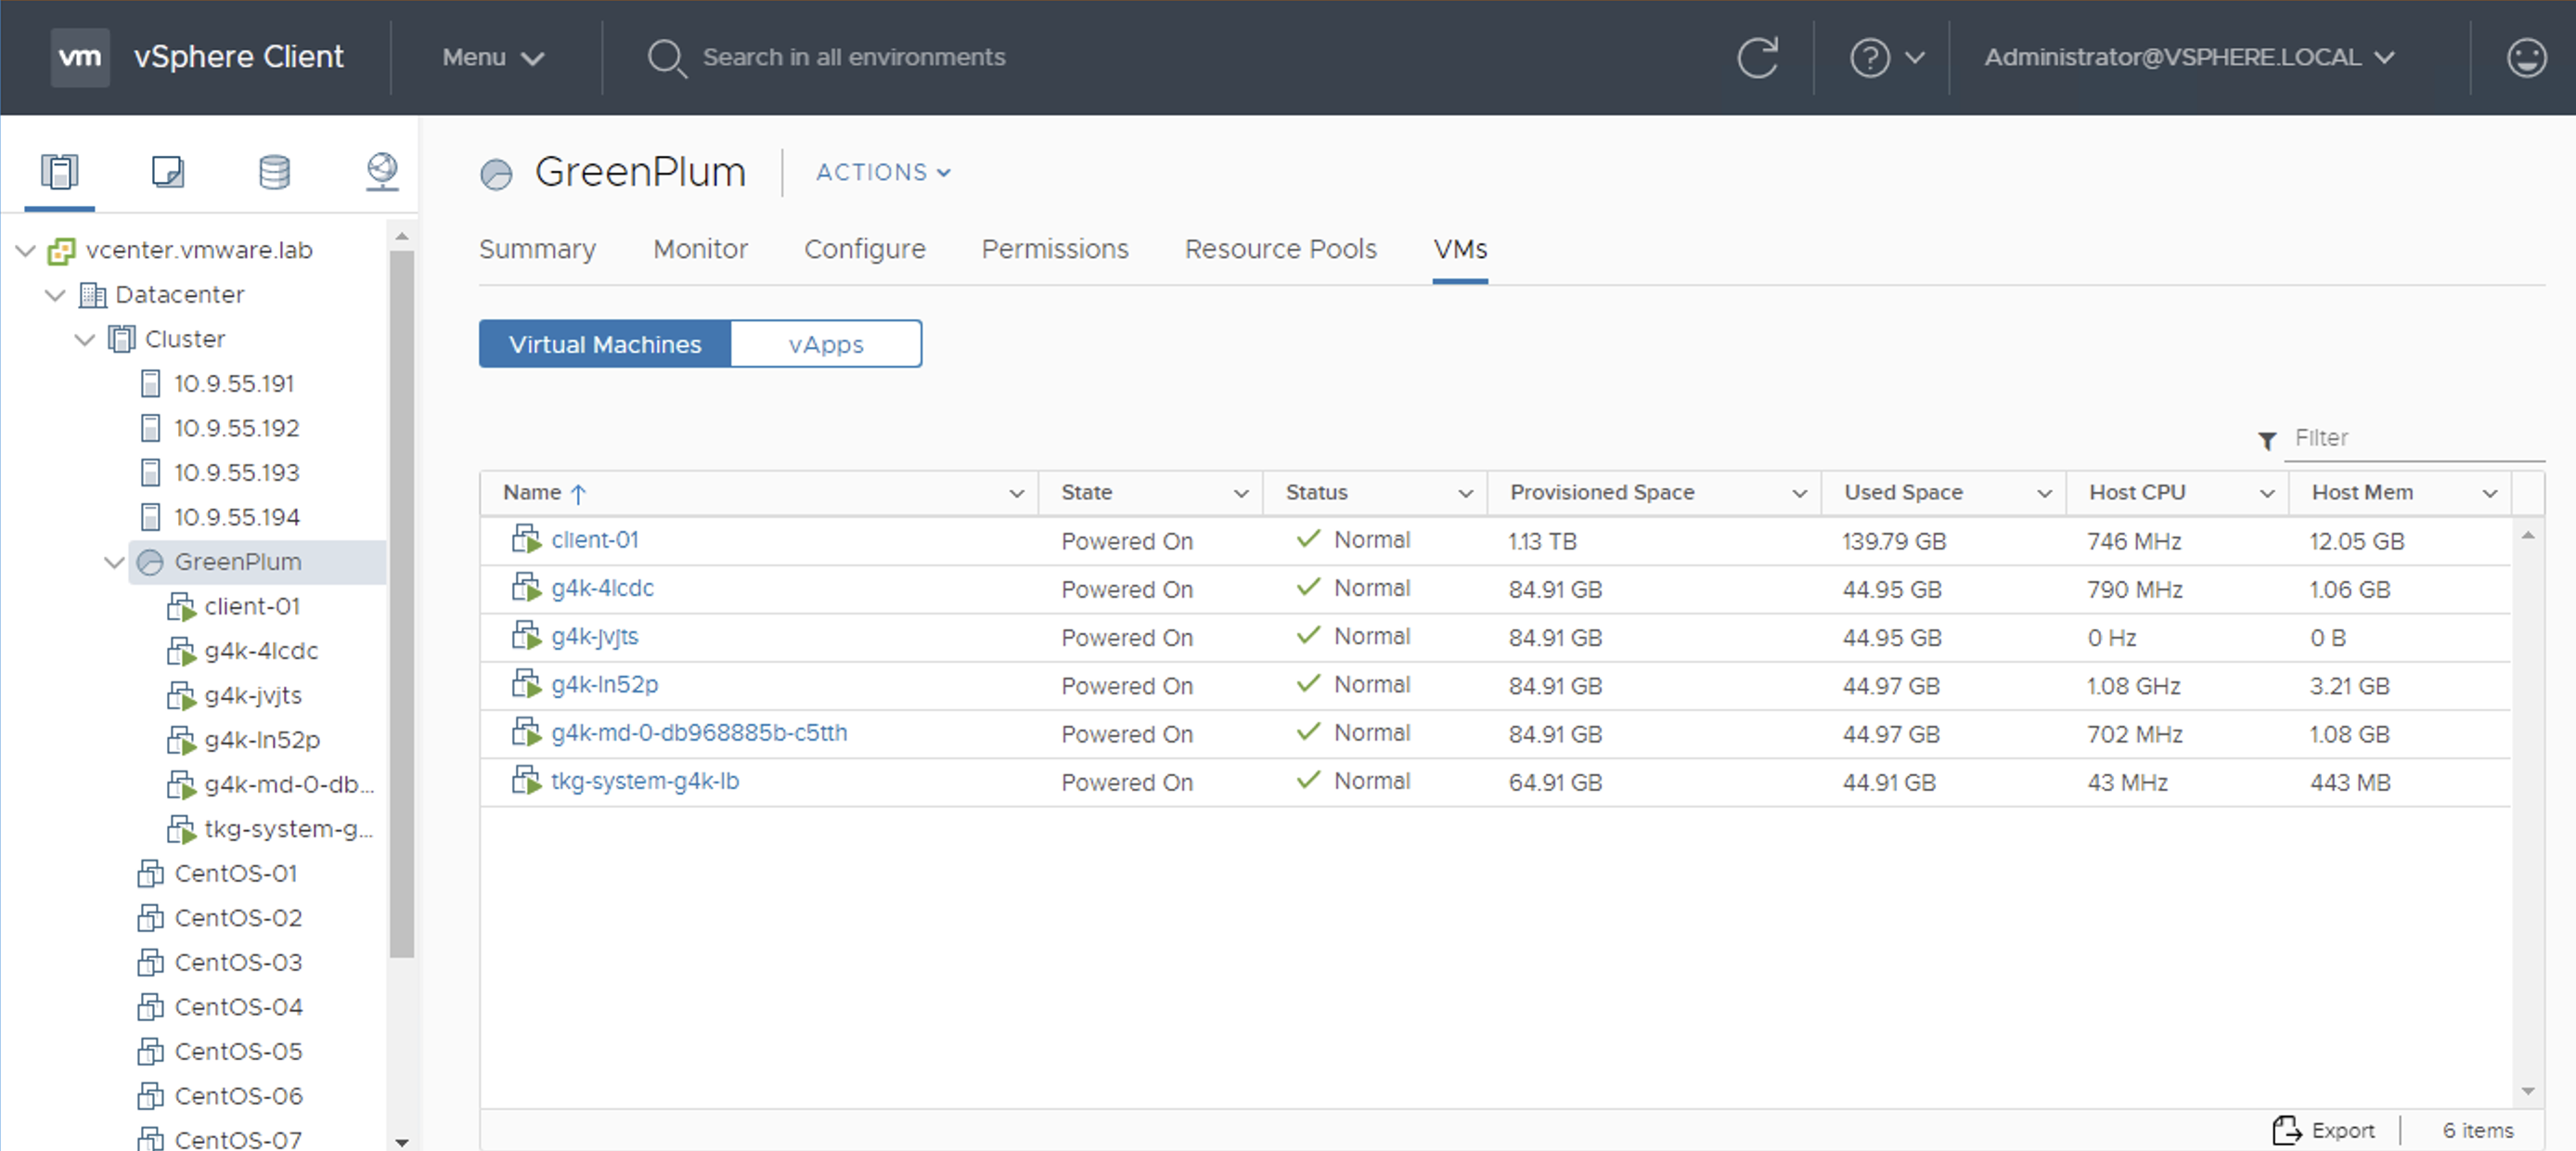Click the host icon for 10.9.55.191

pyautogui.click(x=150, y=383)
